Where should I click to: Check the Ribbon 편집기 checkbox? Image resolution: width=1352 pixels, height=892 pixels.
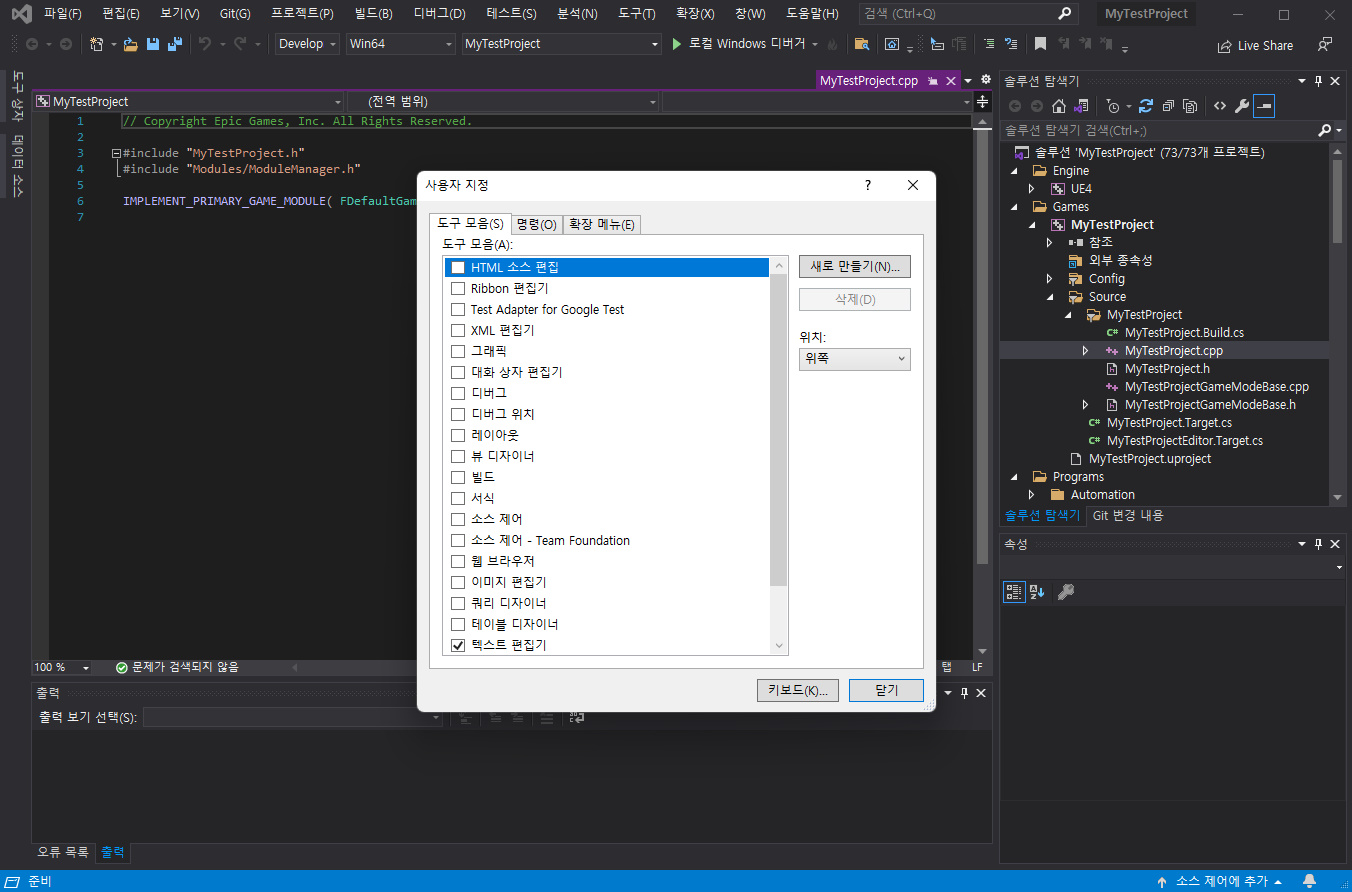point(458,288)
